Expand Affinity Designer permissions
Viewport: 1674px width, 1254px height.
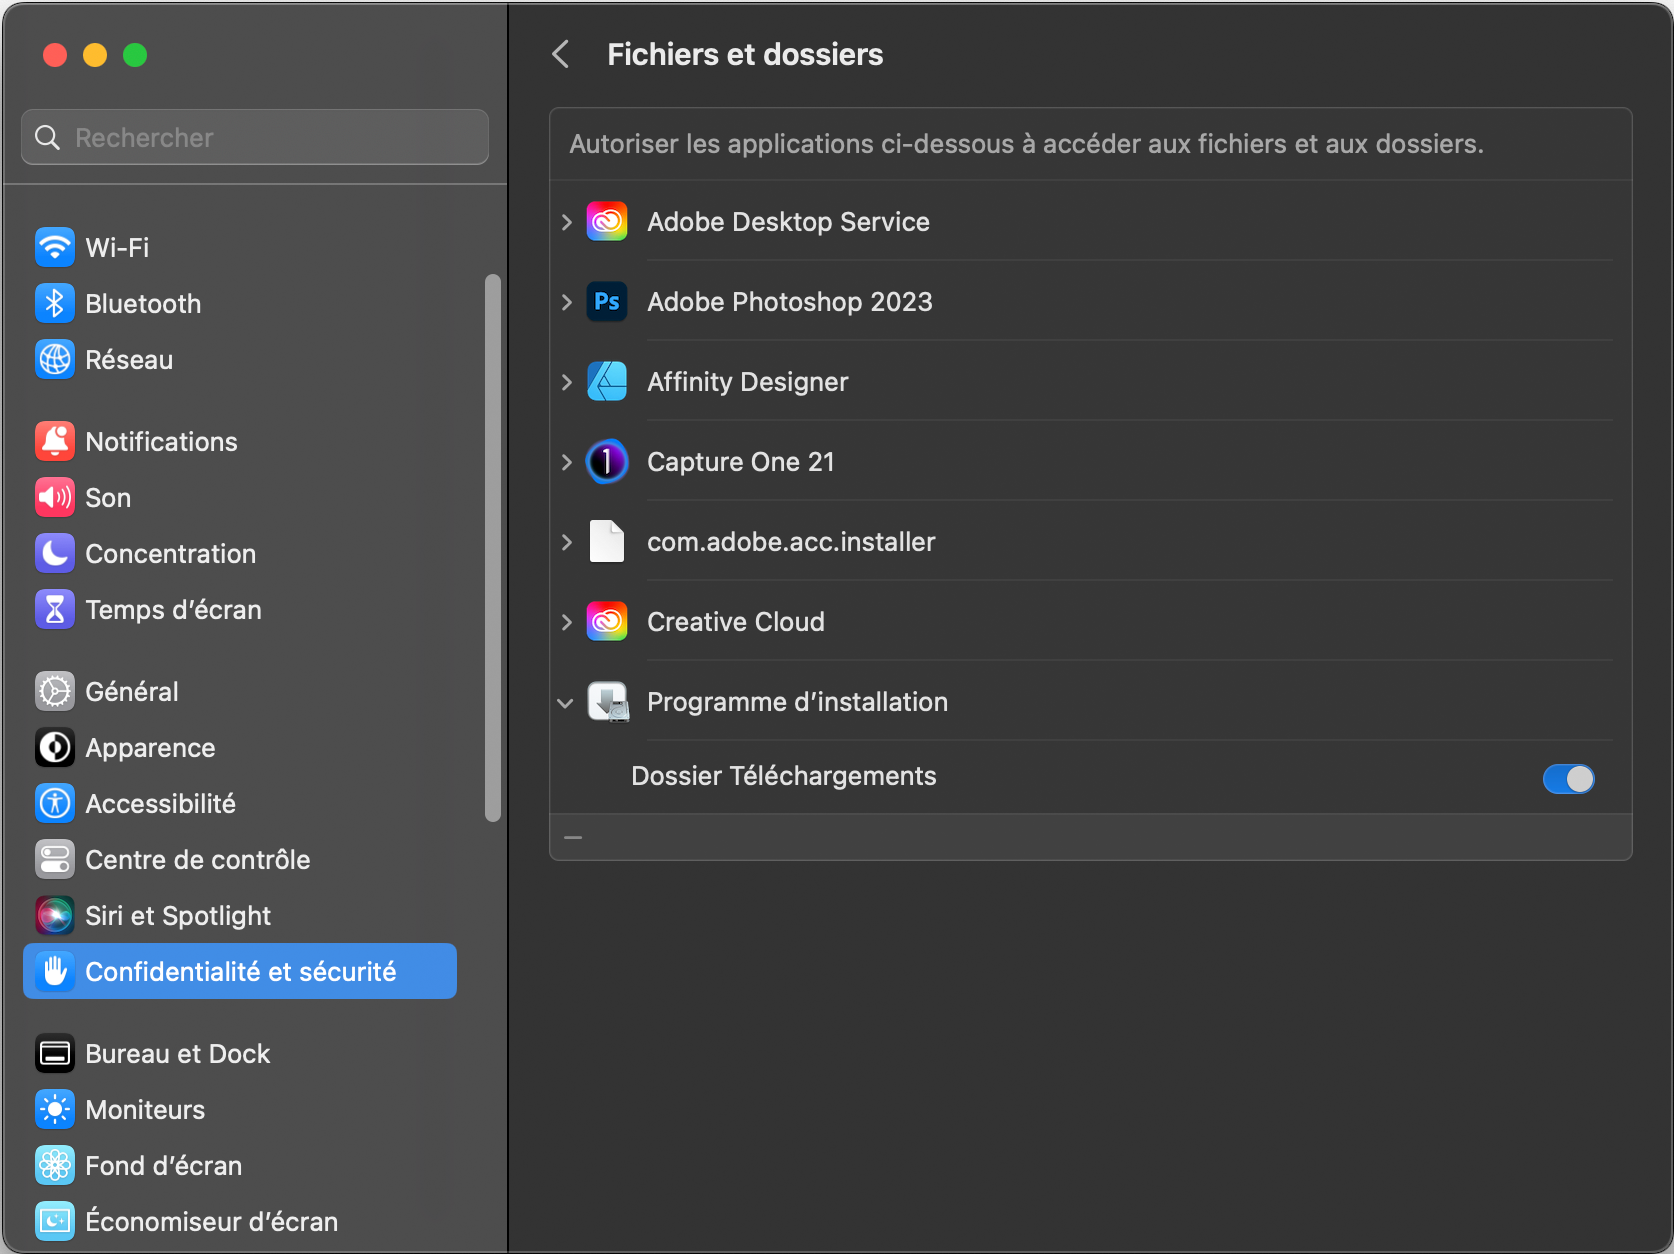(x=566, y=381)
